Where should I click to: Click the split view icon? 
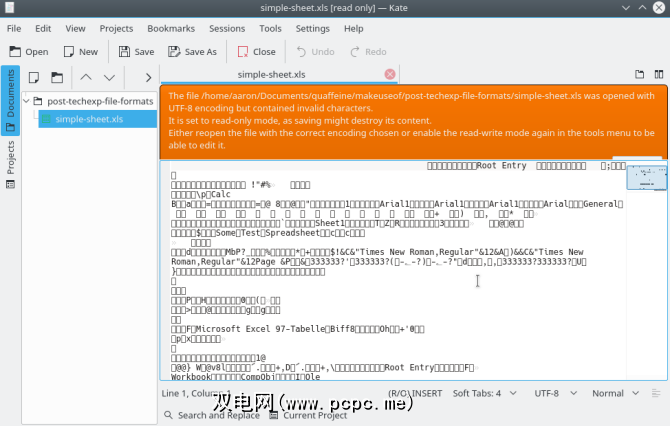pyautogui.click(x=658, y=74)
